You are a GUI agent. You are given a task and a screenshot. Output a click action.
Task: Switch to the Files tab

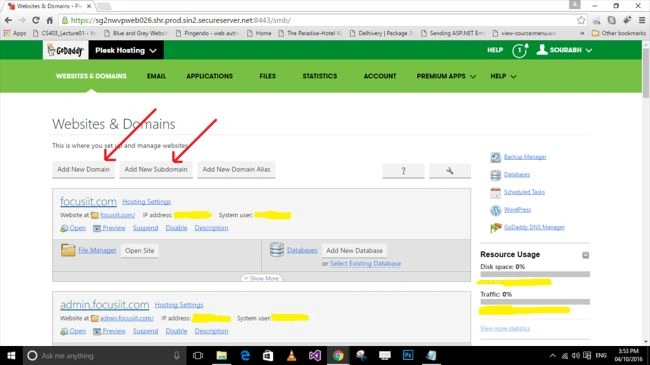tap(267, 76)
